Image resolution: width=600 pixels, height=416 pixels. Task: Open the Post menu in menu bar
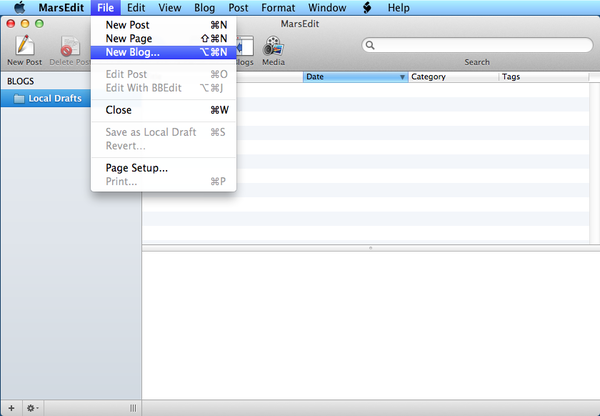(x=238, y=8)
